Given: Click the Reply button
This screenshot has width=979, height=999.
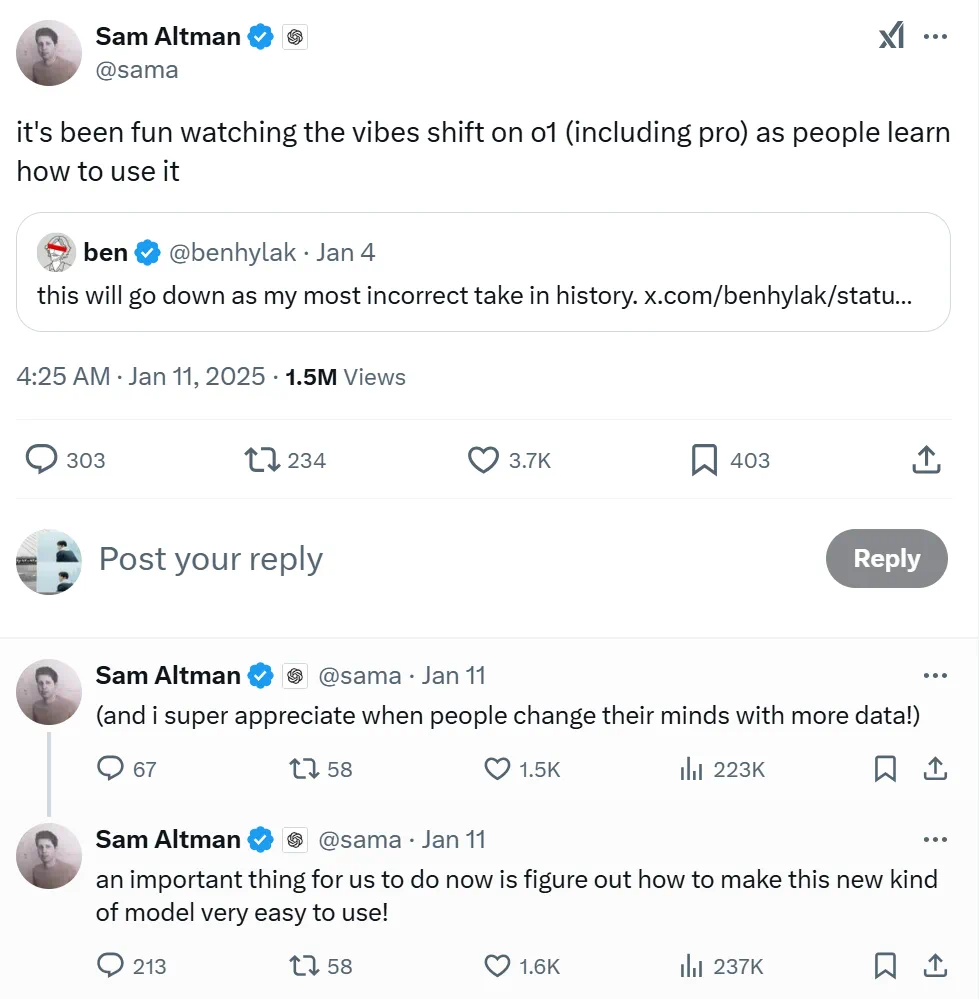Looking at the screenshot, I should pos(887,558).
